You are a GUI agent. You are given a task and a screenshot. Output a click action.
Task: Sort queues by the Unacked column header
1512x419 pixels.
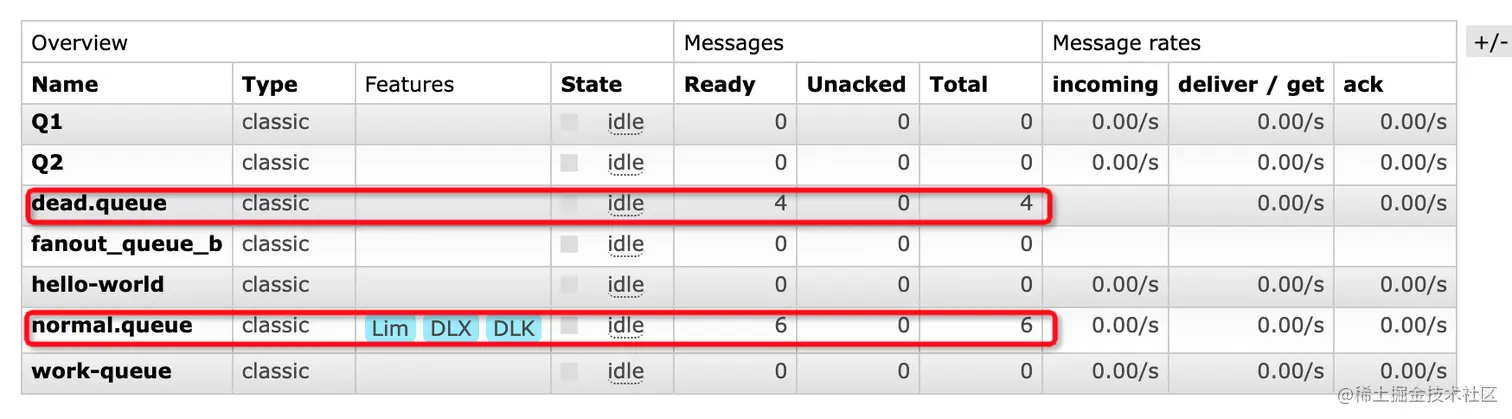(x=856, y=84)
